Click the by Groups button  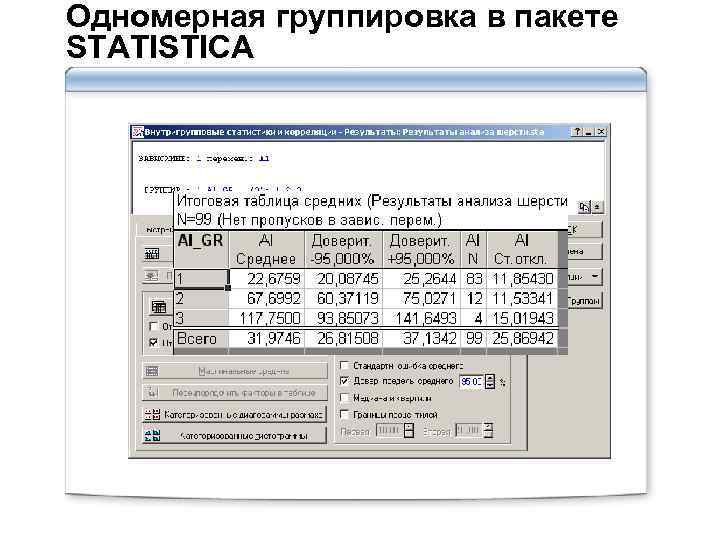[x=585, y=301]
